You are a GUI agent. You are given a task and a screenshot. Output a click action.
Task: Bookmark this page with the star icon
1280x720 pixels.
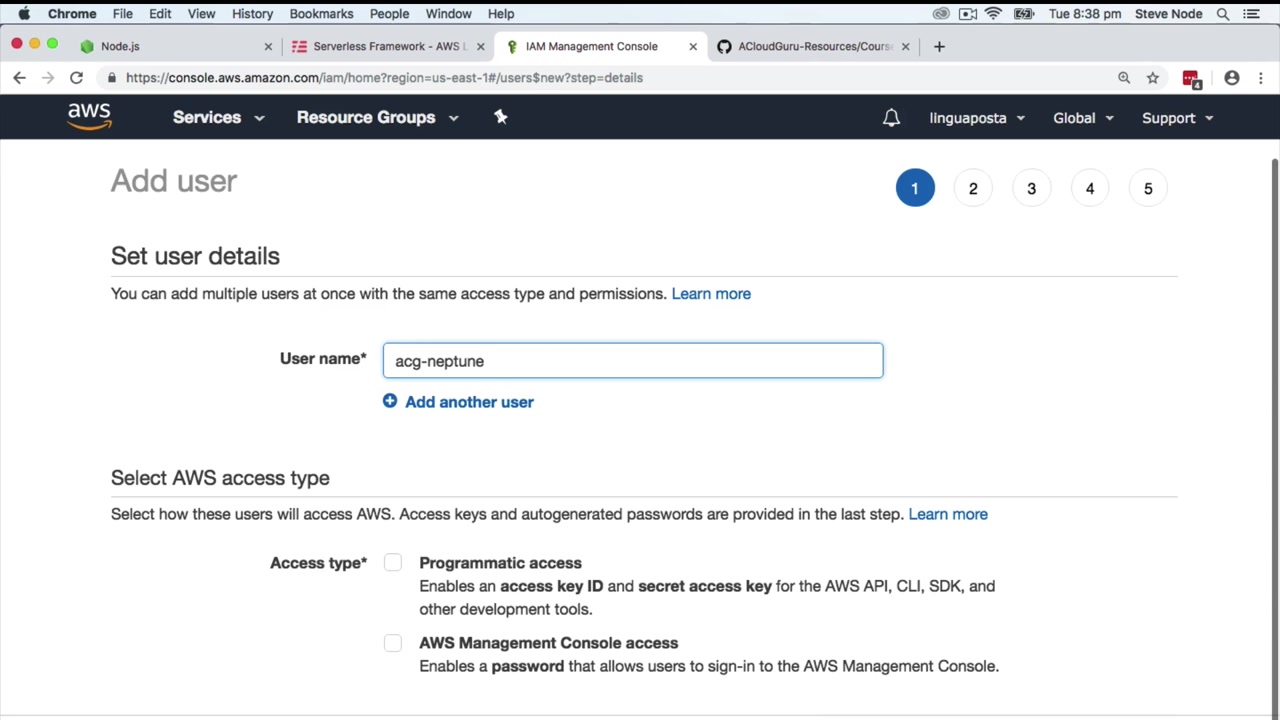click(1153, 78)
